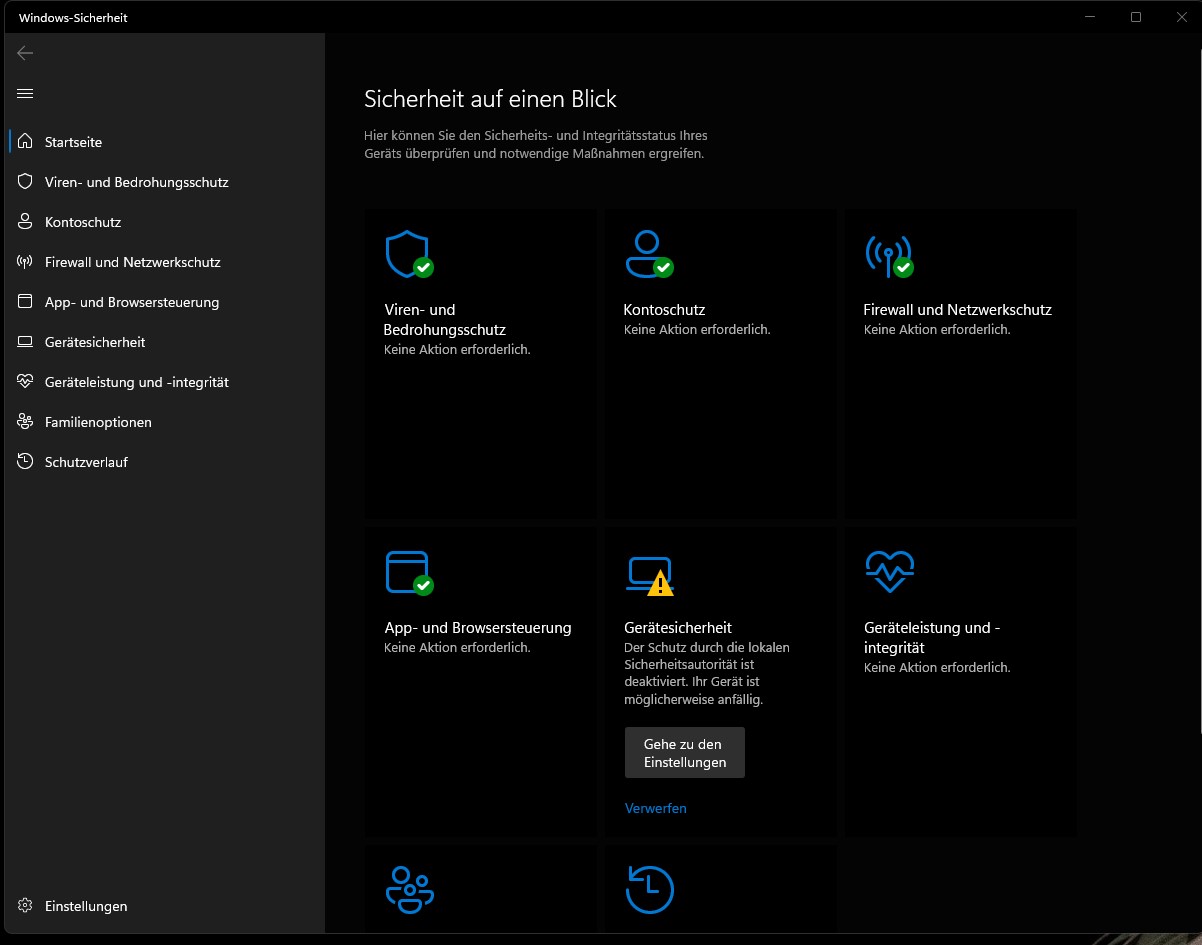Click the laptop warning icon in Gerätesicherheit tile
The height and width of the screenshot is (945, 1202).
[x=650, y=575]
